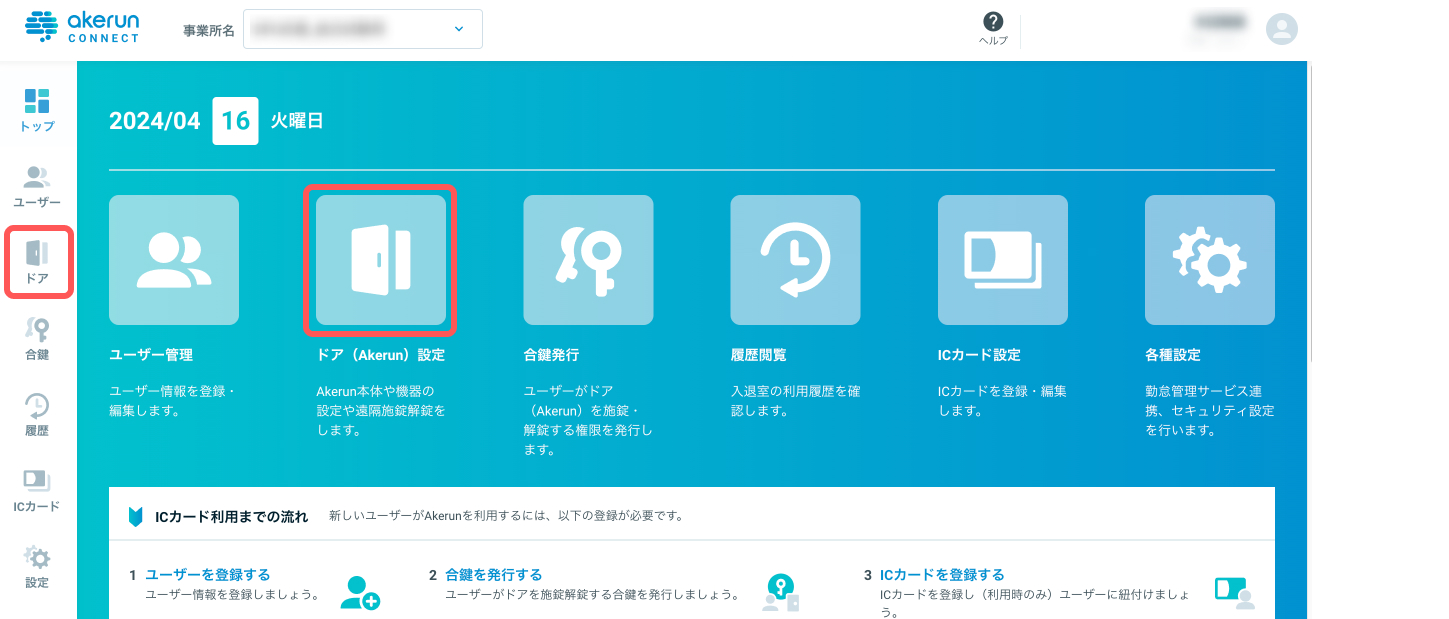Click the key issue icon in step 2

[780, 592]
